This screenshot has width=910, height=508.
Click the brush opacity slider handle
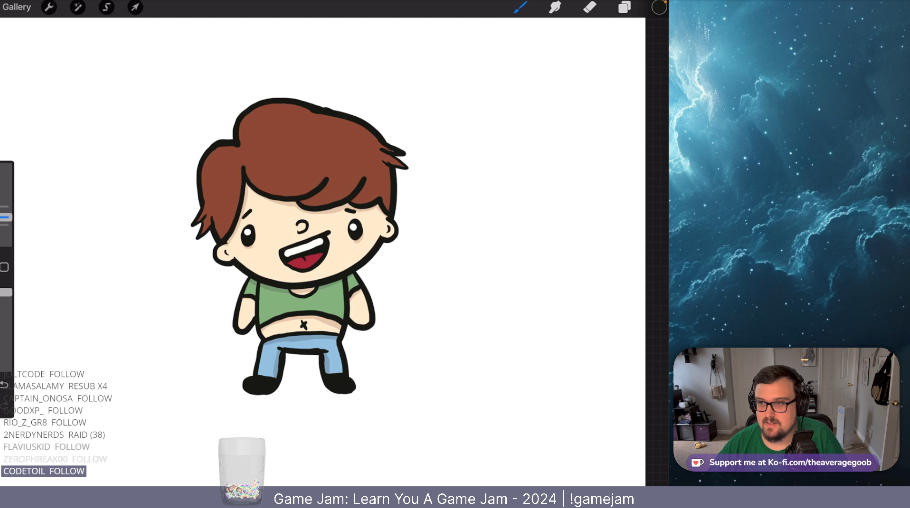(x=5, y=293)
